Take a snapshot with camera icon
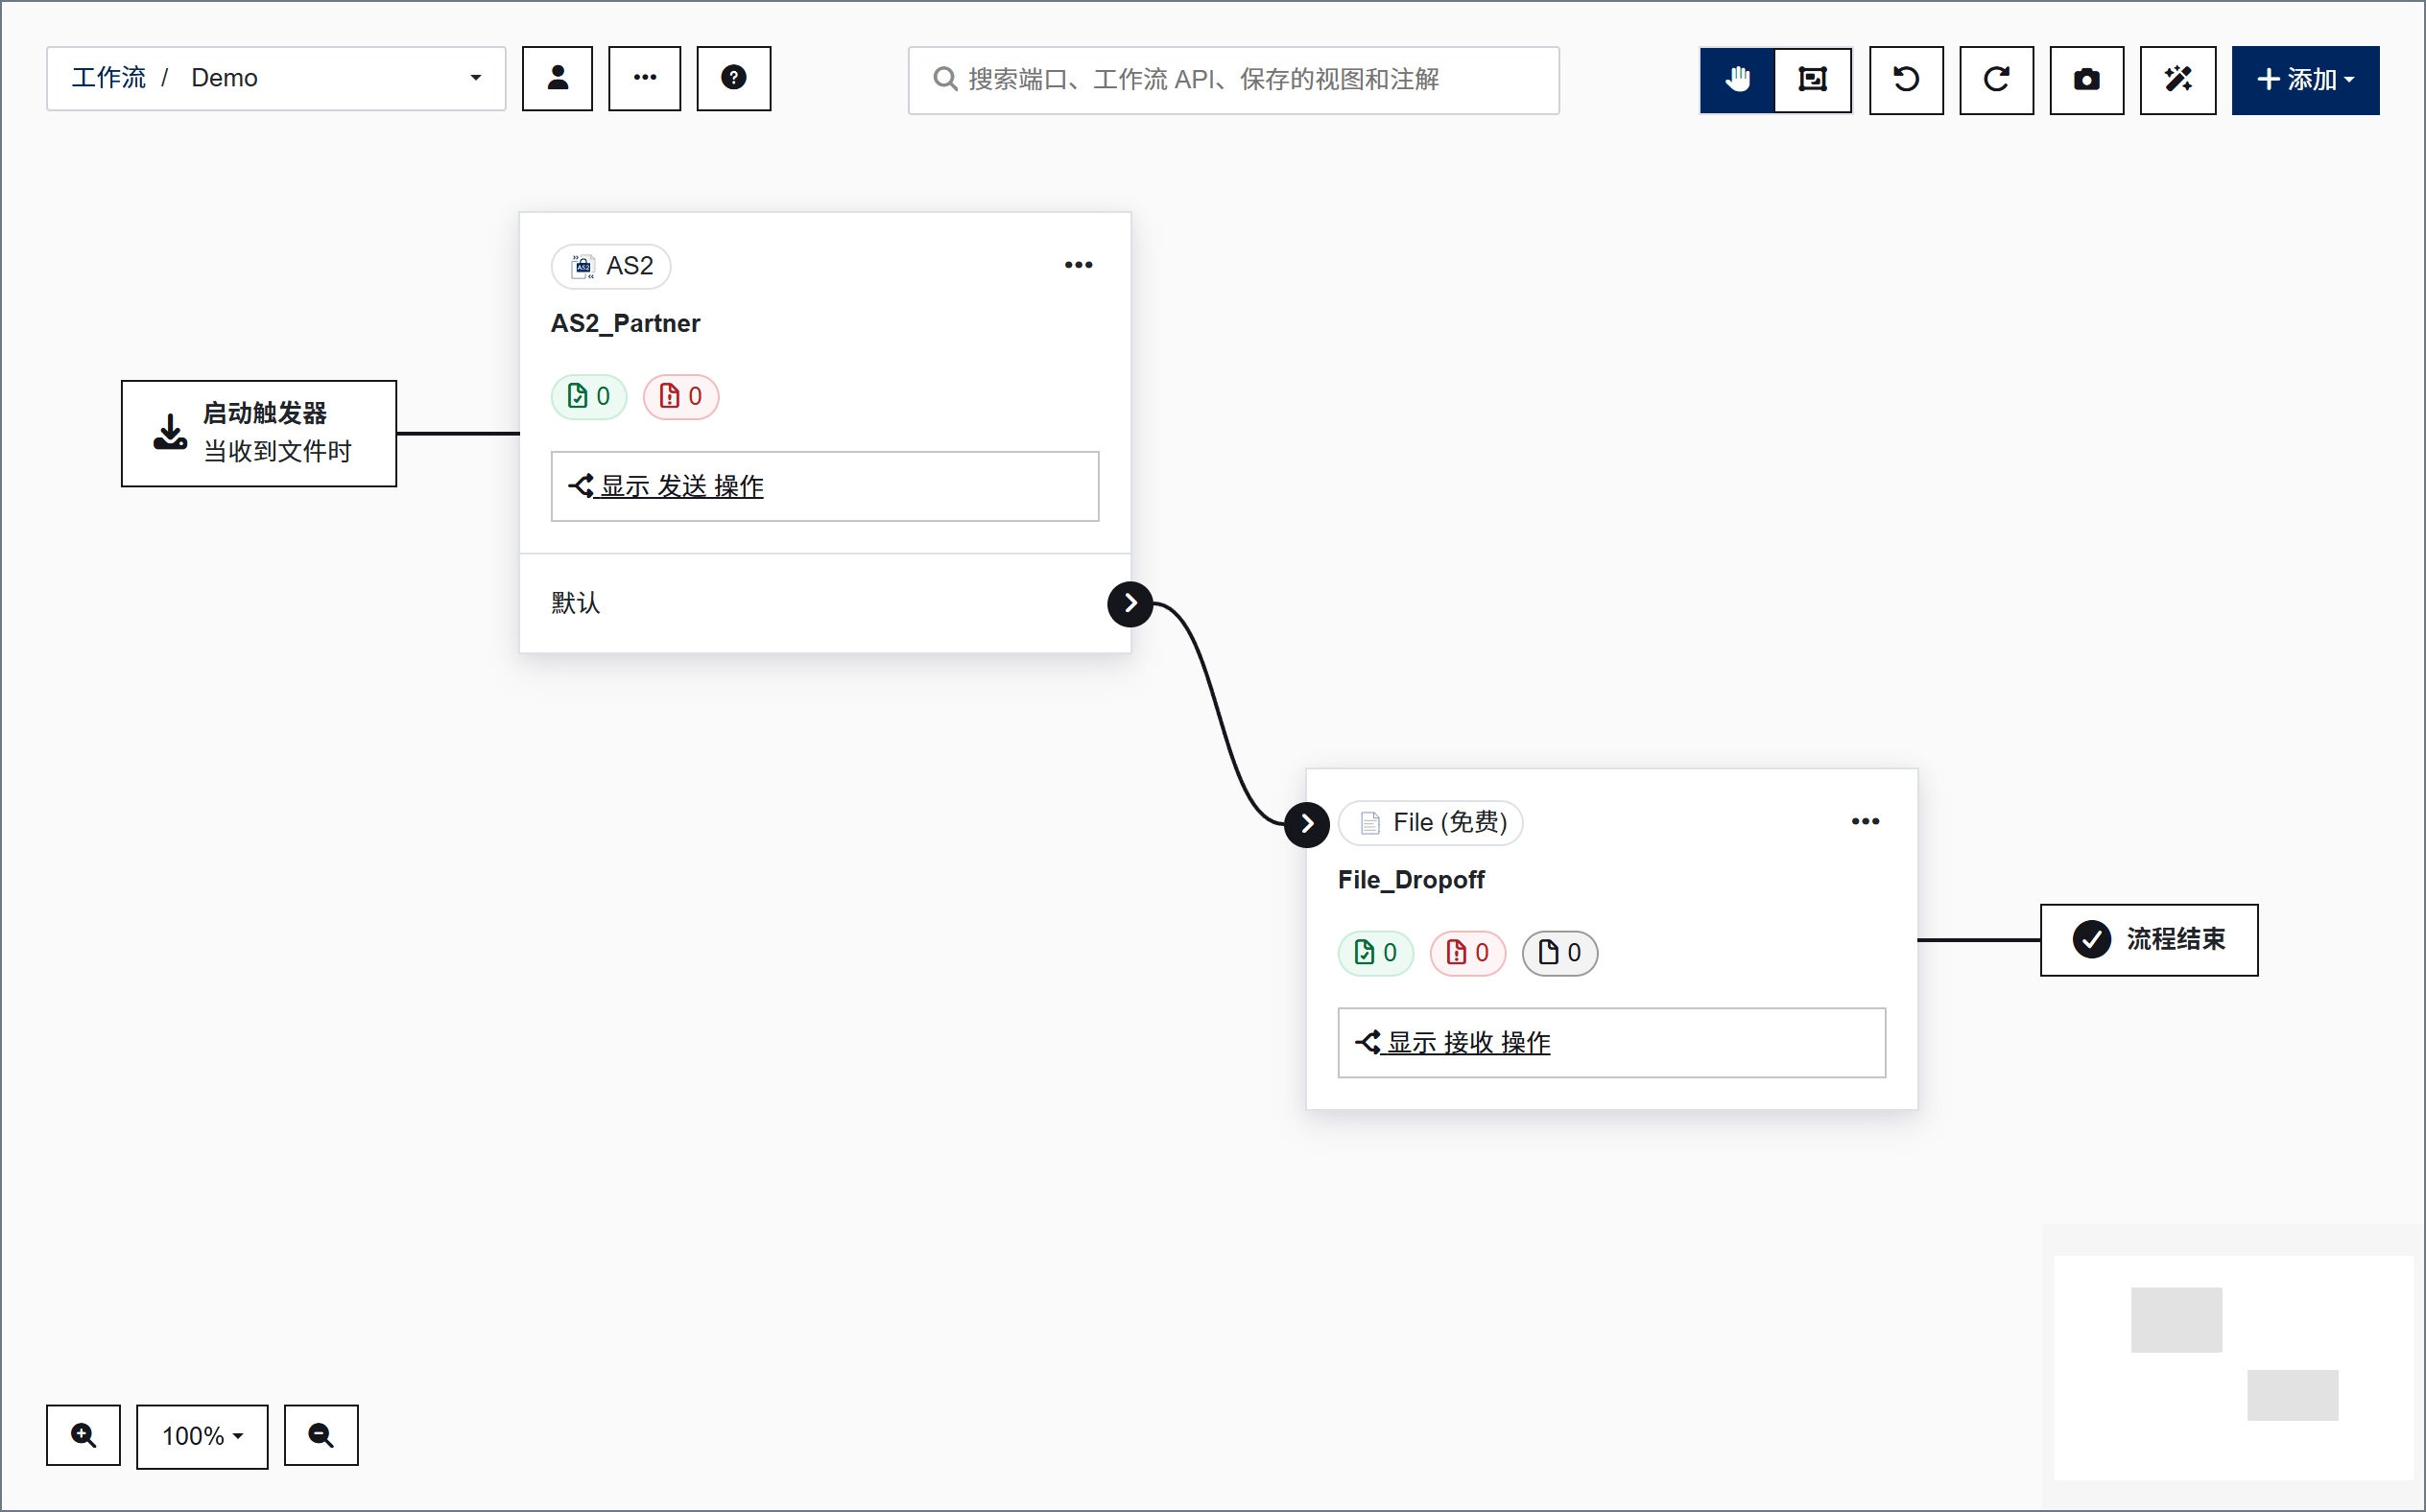Image resolution: width=2426 pixels, height=1512 pixels. point(2086,79)
